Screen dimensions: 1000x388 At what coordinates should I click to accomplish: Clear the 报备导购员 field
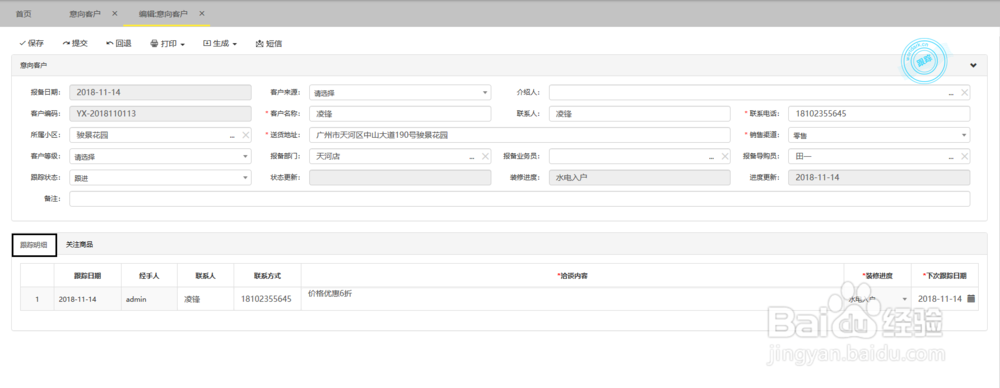[x=964, y=156]
